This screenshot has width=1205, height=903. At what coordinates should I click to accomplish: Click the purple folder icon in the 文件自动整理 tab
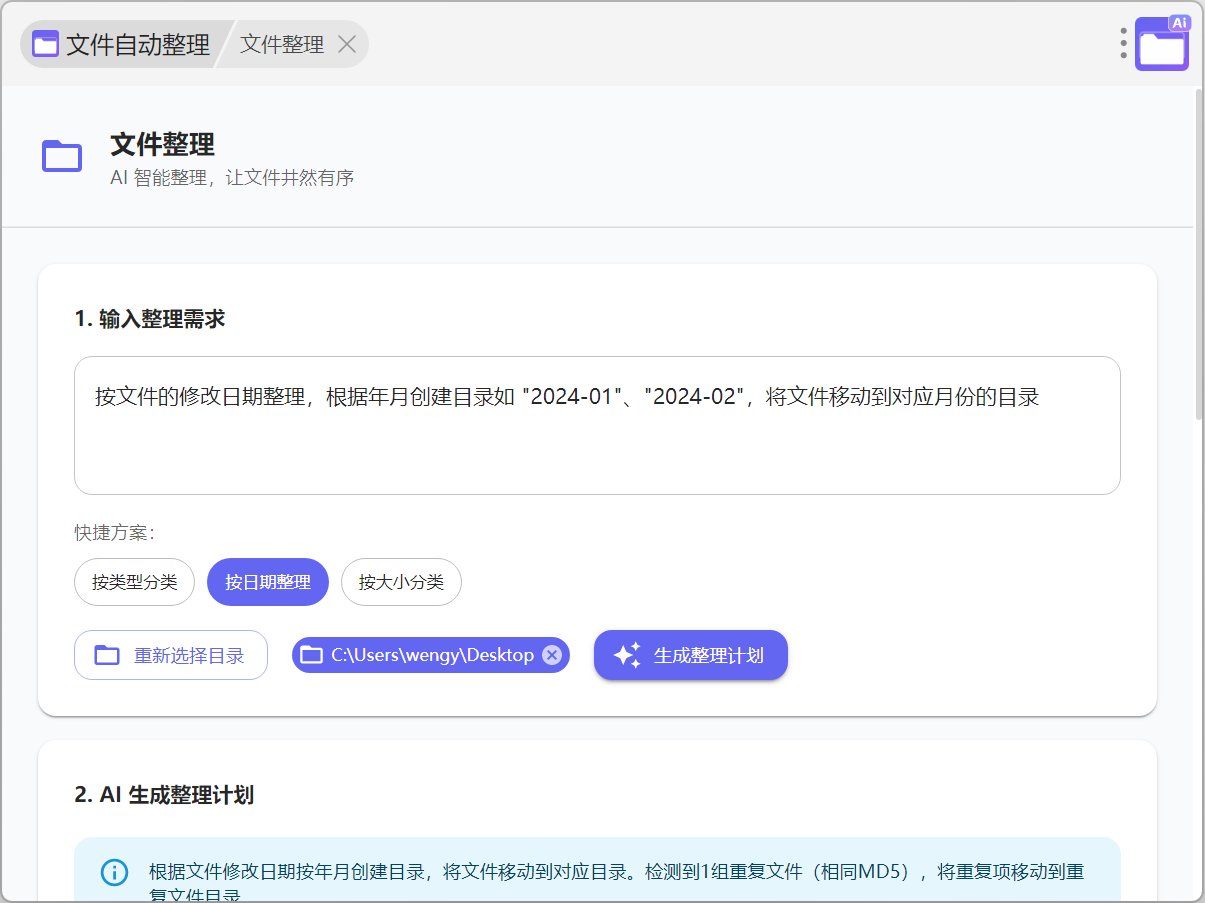[46, 44]
